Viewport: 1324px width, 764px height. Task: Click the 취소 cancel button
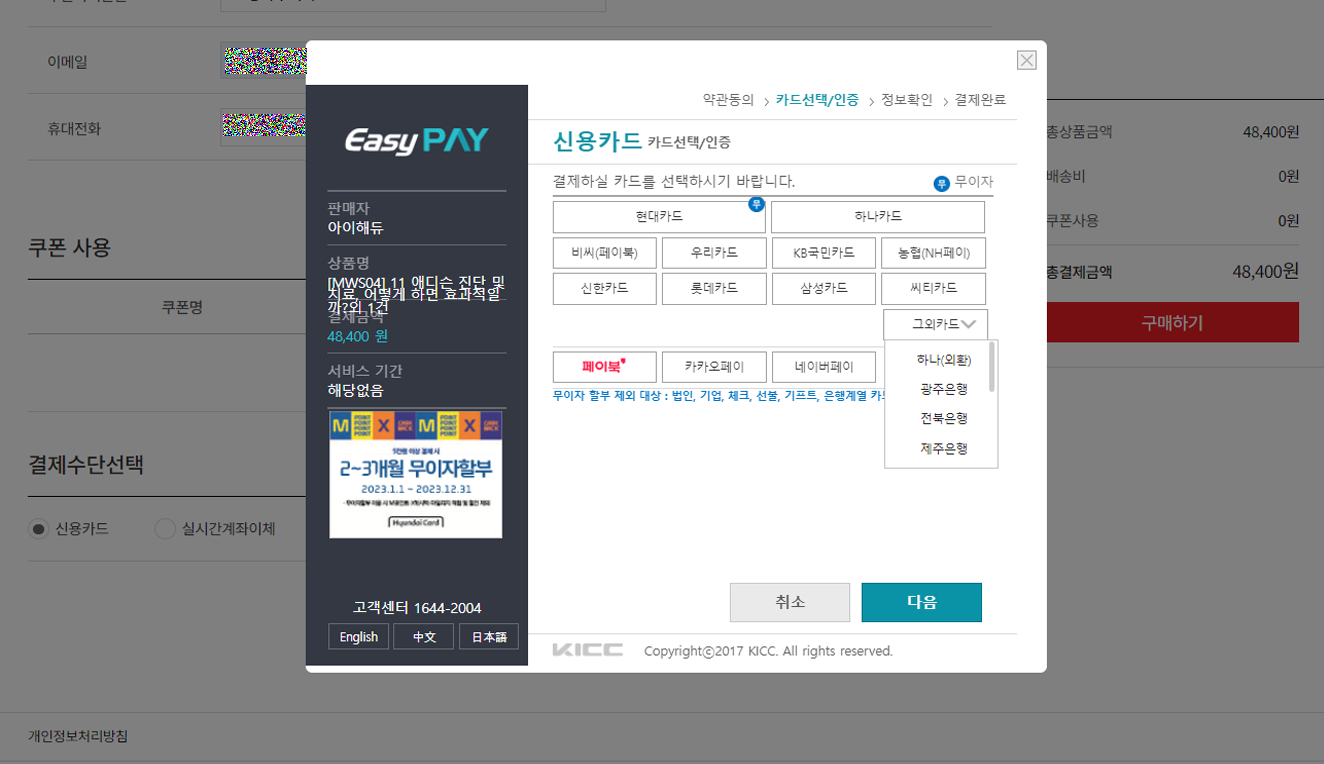790,602
